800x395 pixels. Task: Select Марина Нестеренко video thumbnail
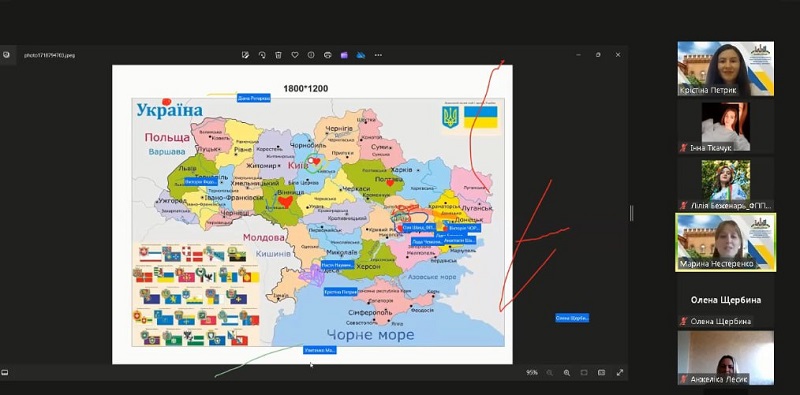(726, 242)
